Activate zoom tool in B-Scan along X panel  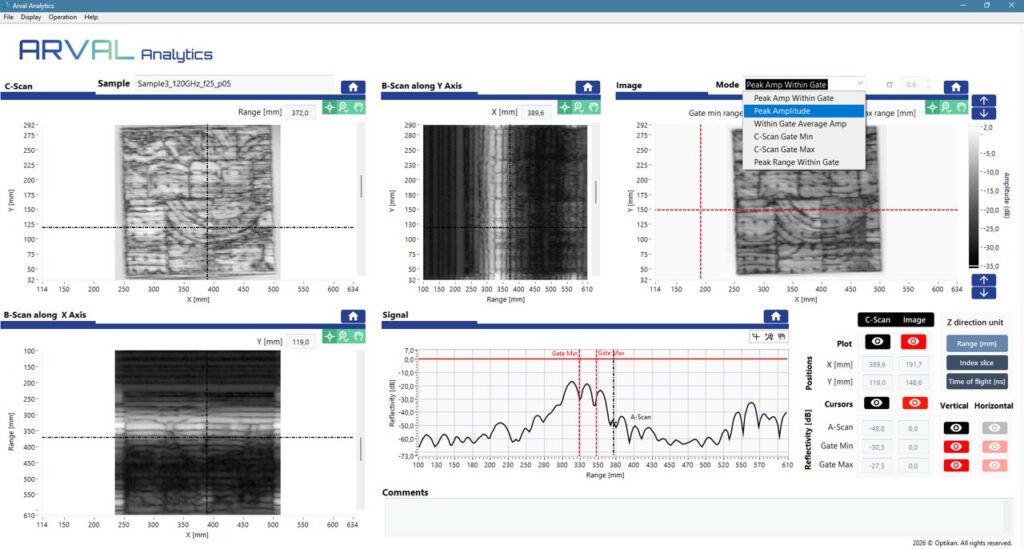(x=344, y=336)
